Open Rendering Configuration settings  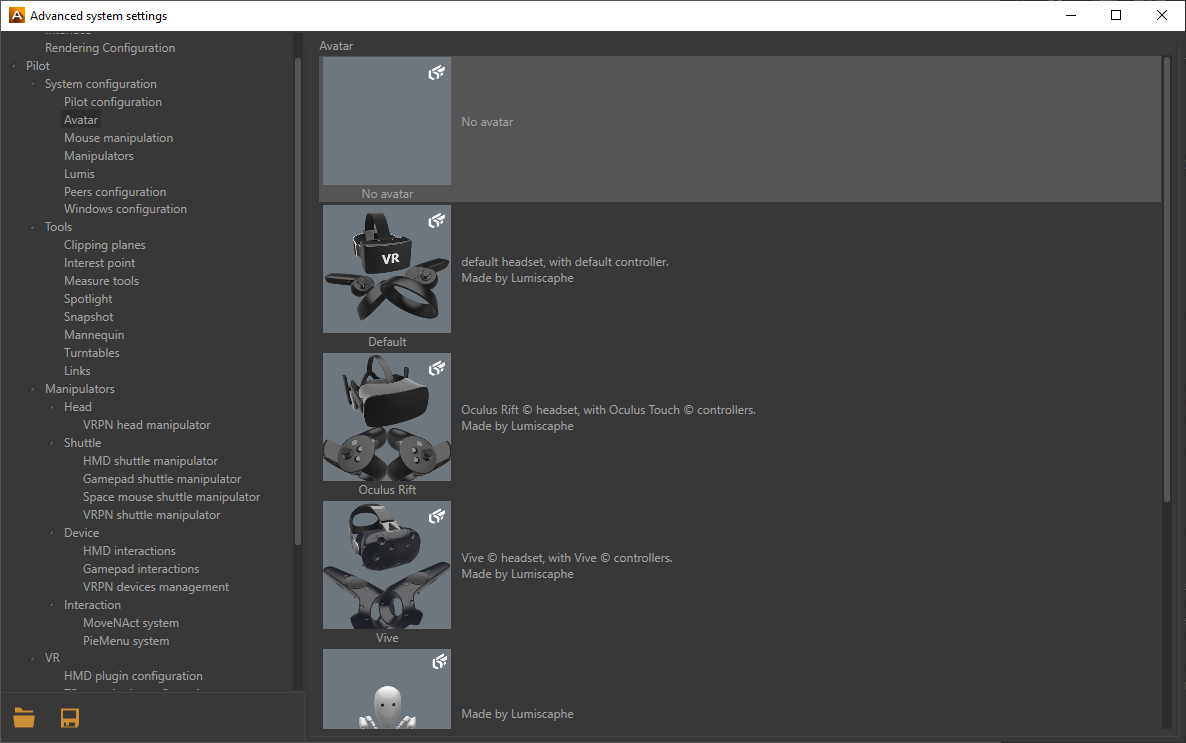110,48
